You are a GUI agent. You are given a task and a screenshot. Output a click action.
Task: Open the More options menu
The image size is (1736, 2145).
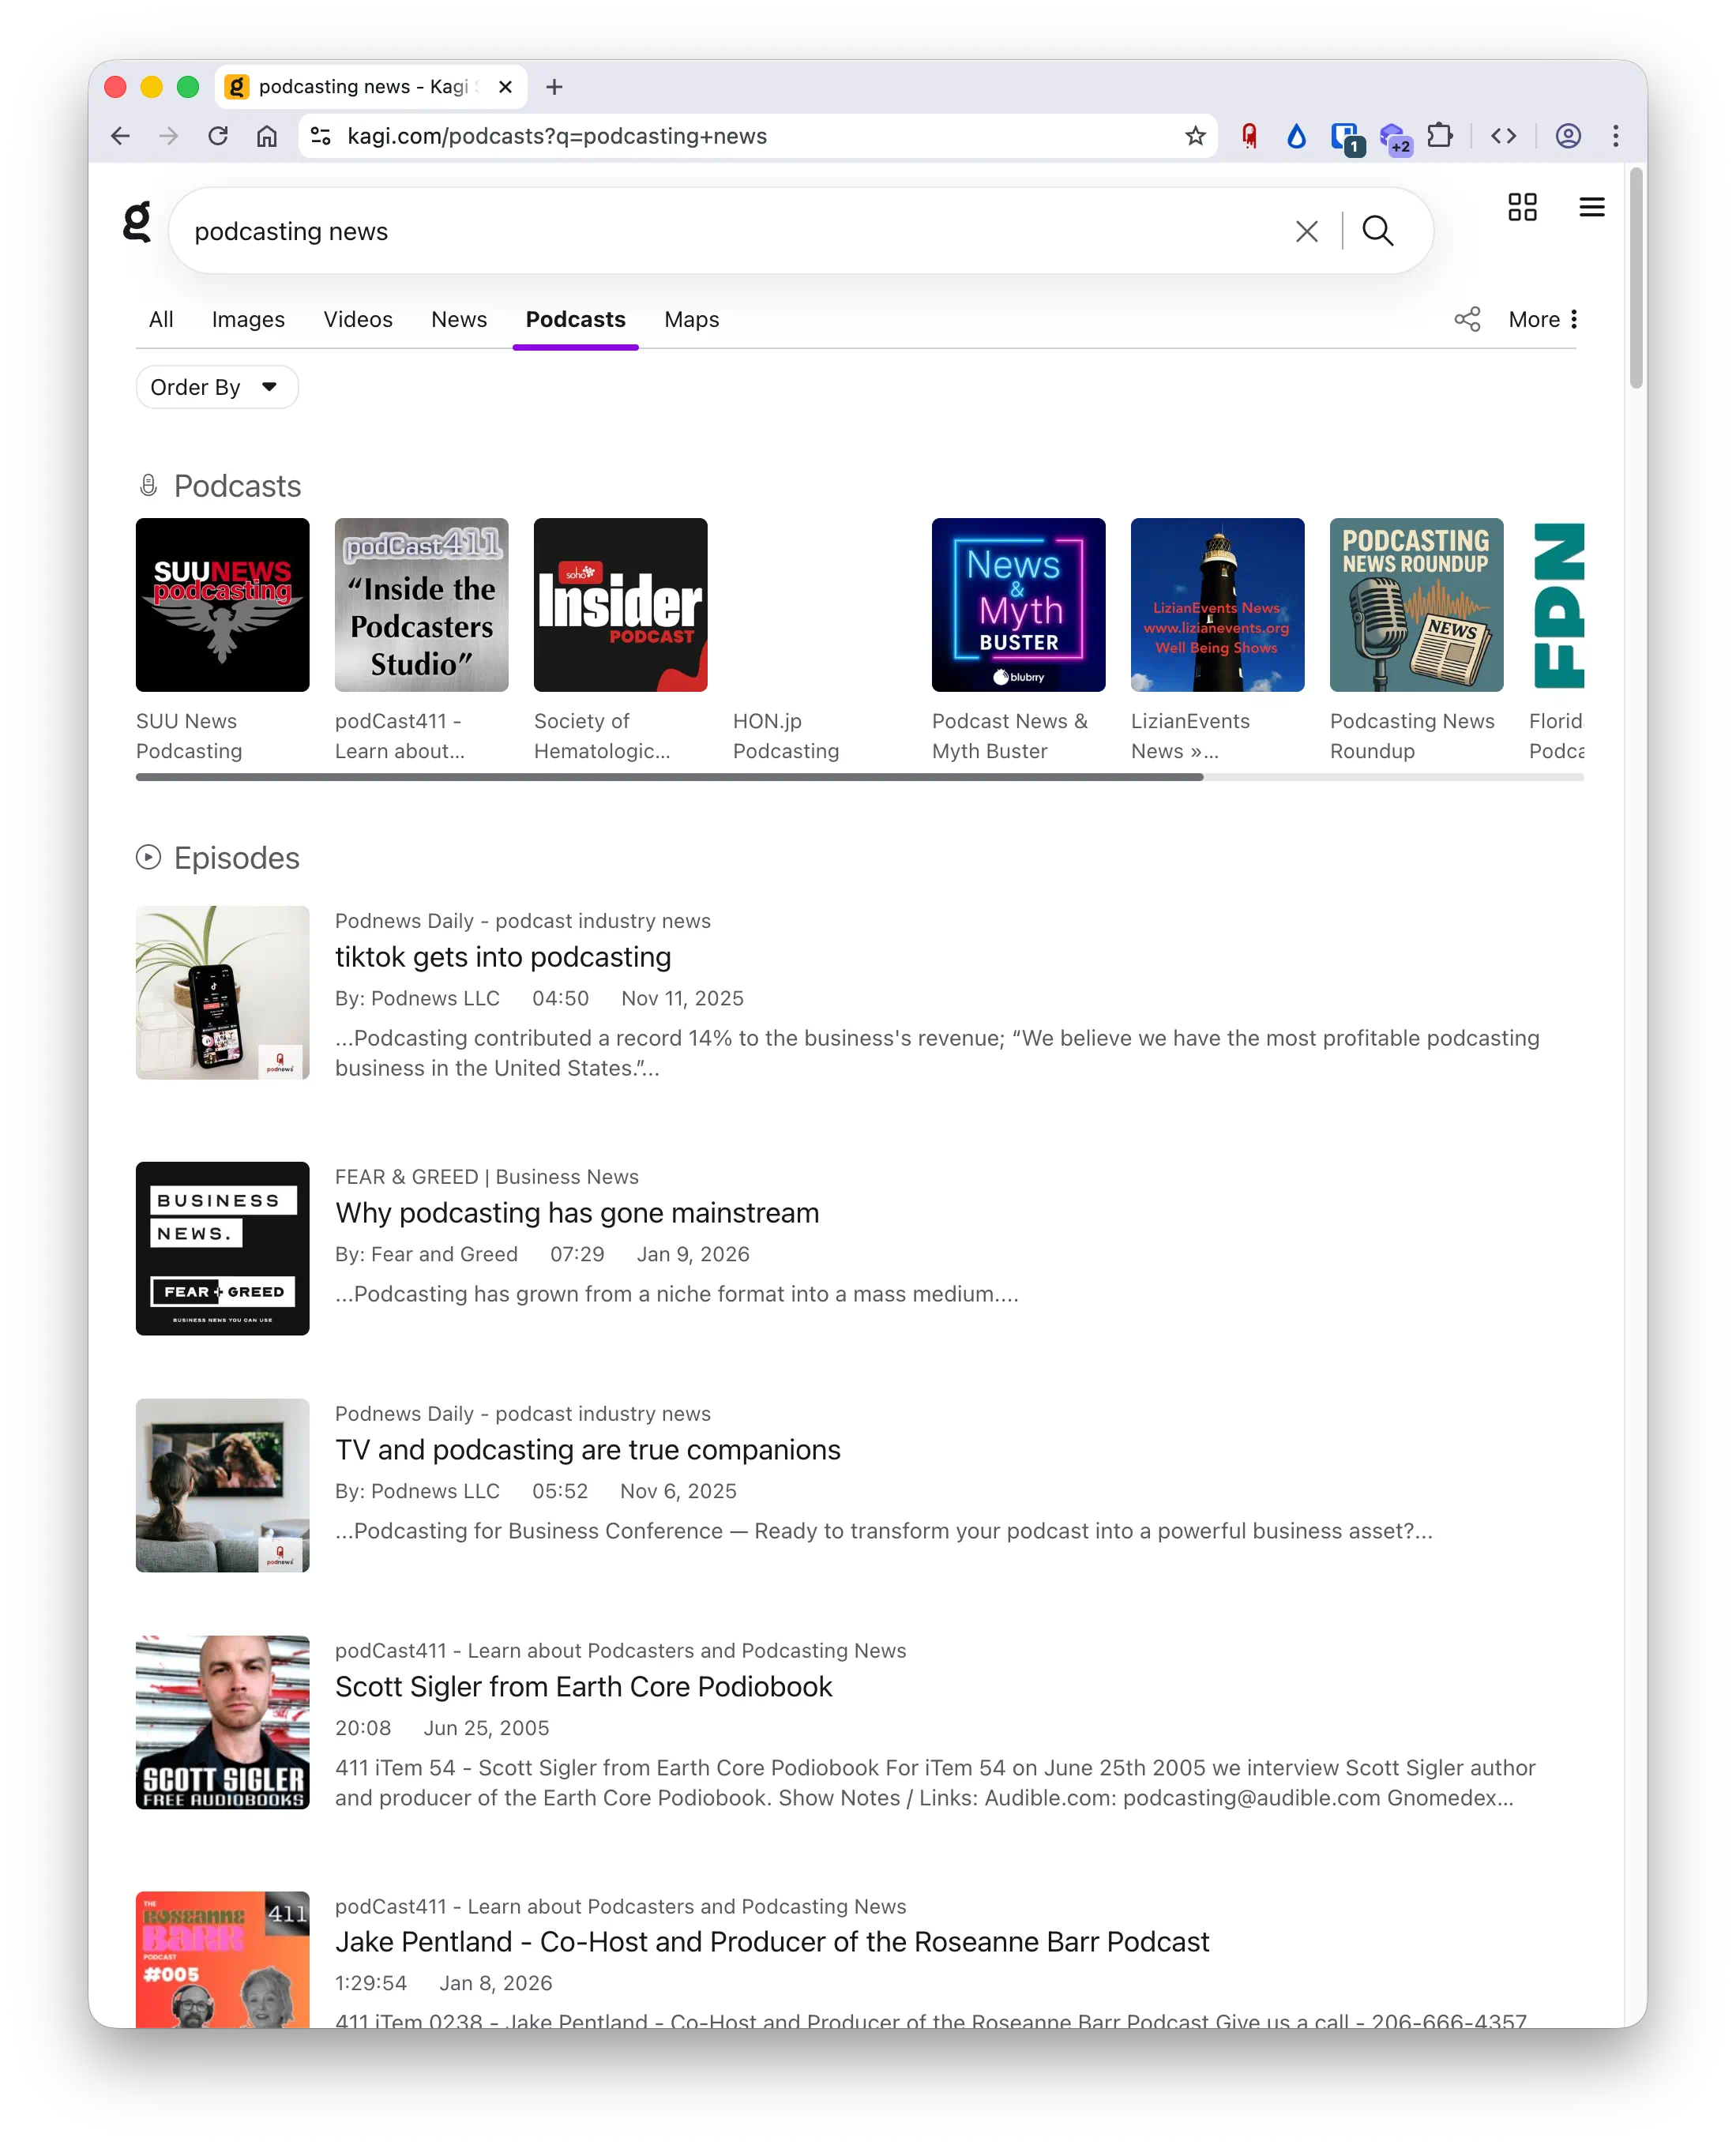(x=1543, y=319)
